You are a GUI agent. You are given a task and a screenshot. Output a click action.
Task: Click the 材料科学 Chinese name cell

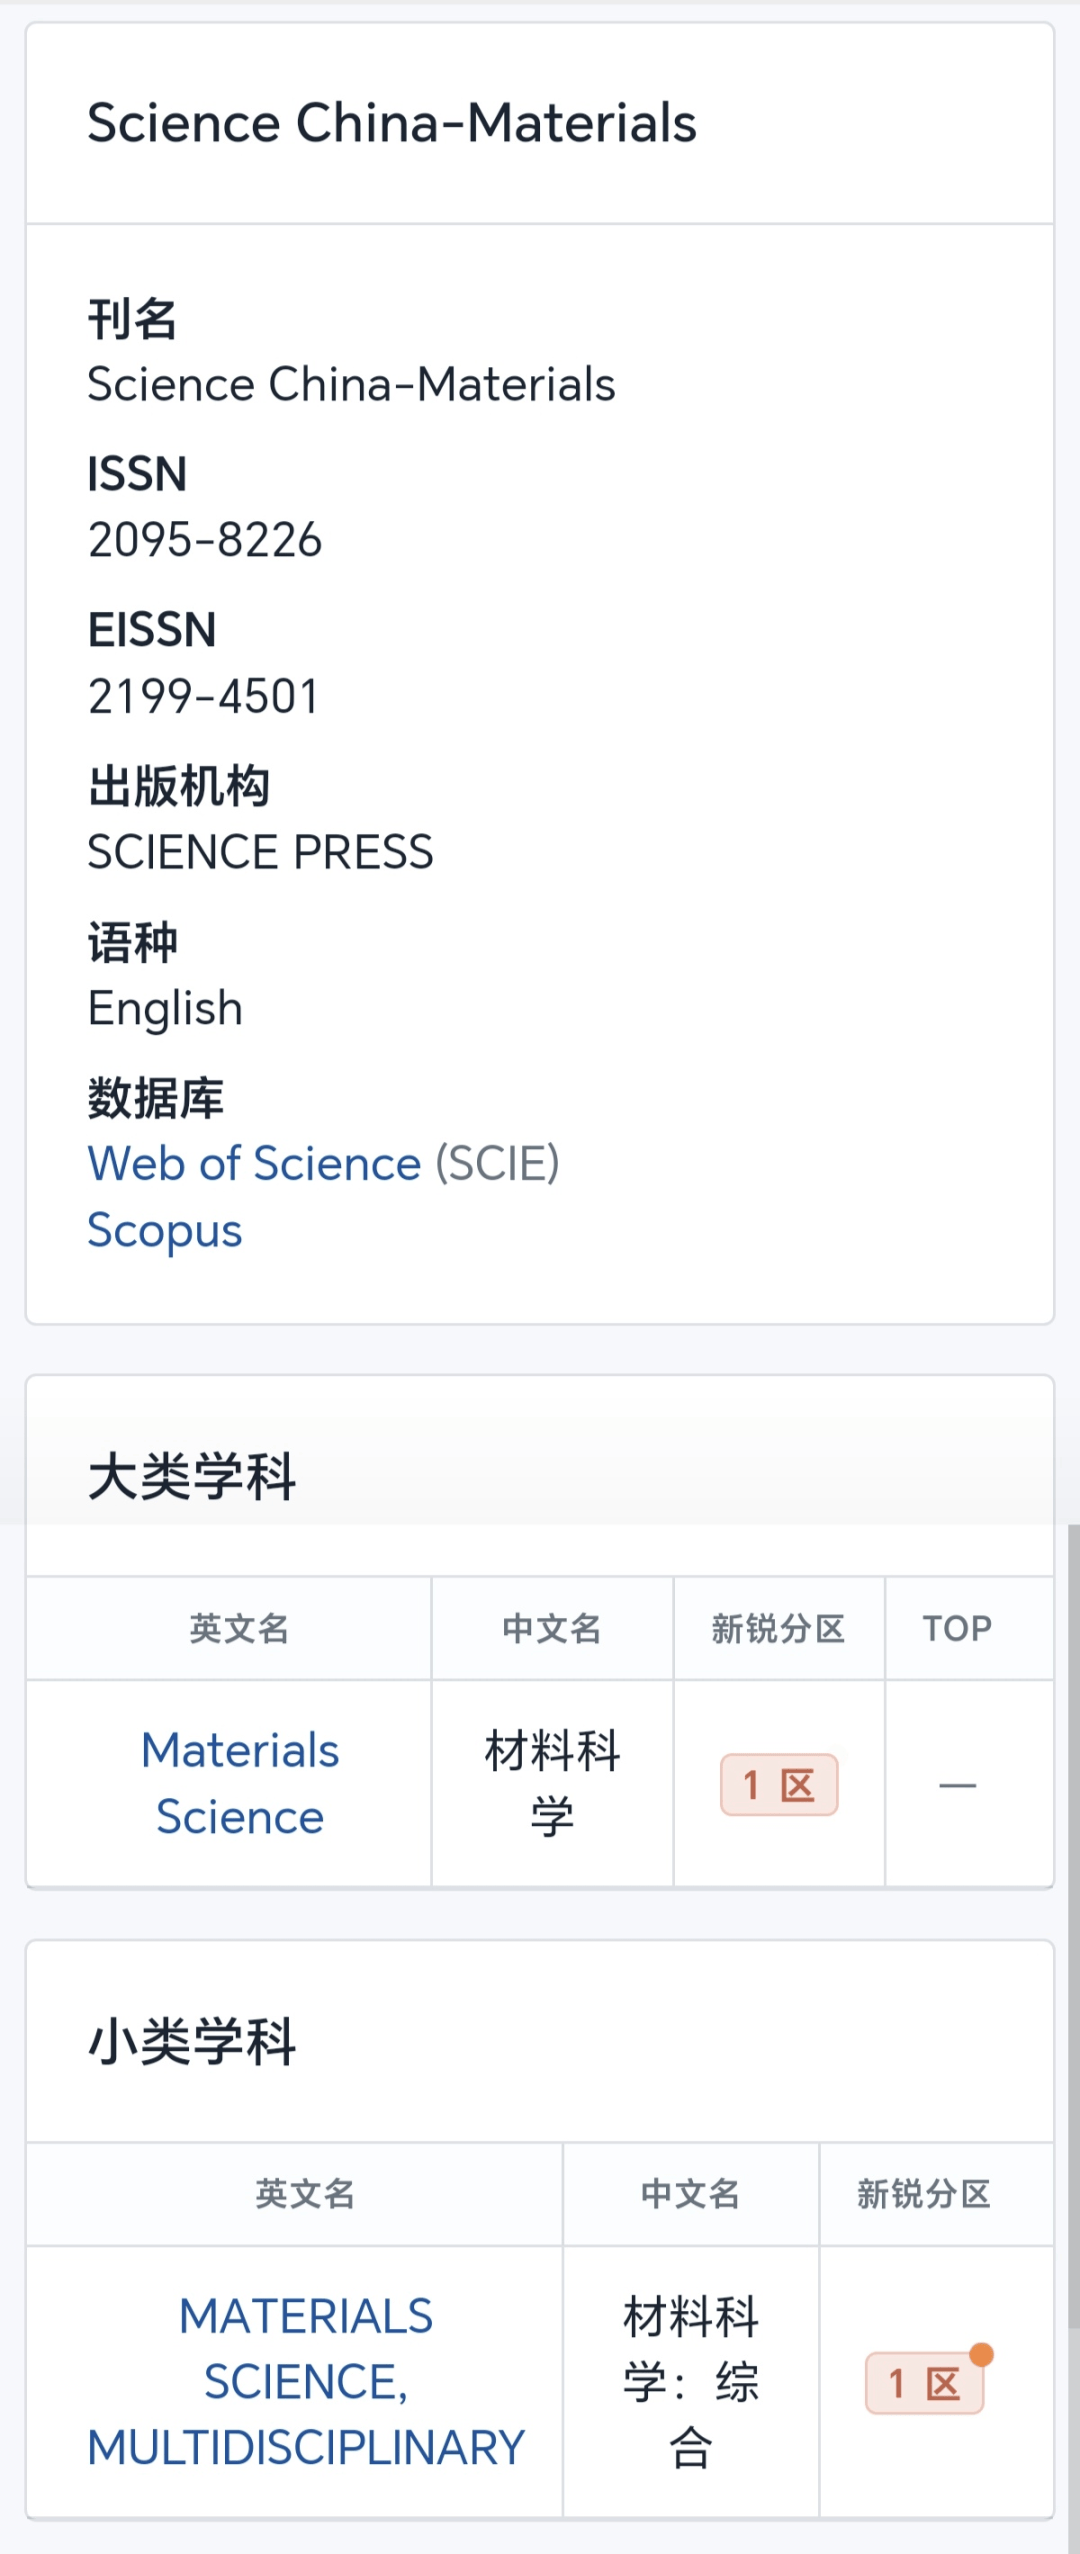pyautogui.click(x=552, y=1783)
